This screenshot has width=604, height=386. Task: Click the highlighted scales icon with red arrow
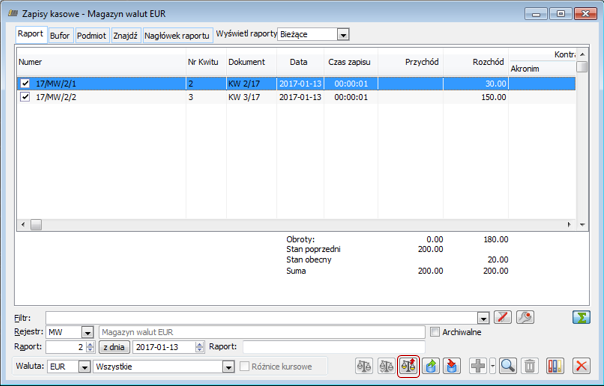[408, 366]
